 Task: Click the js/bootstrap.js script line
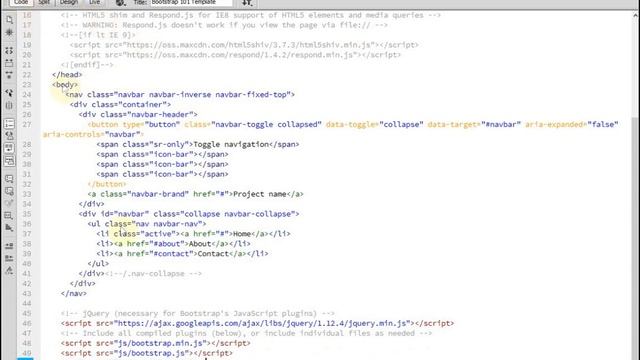tap(147, 353)
